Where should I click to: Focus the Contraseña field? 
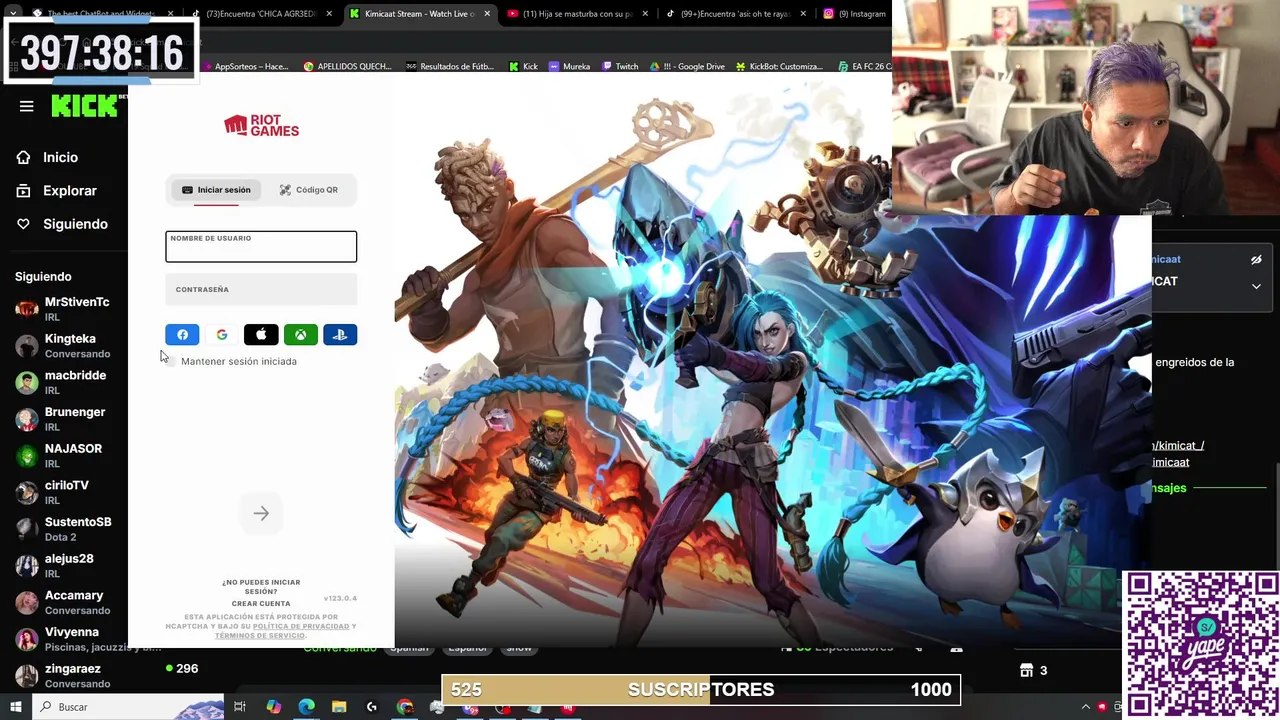261,290
